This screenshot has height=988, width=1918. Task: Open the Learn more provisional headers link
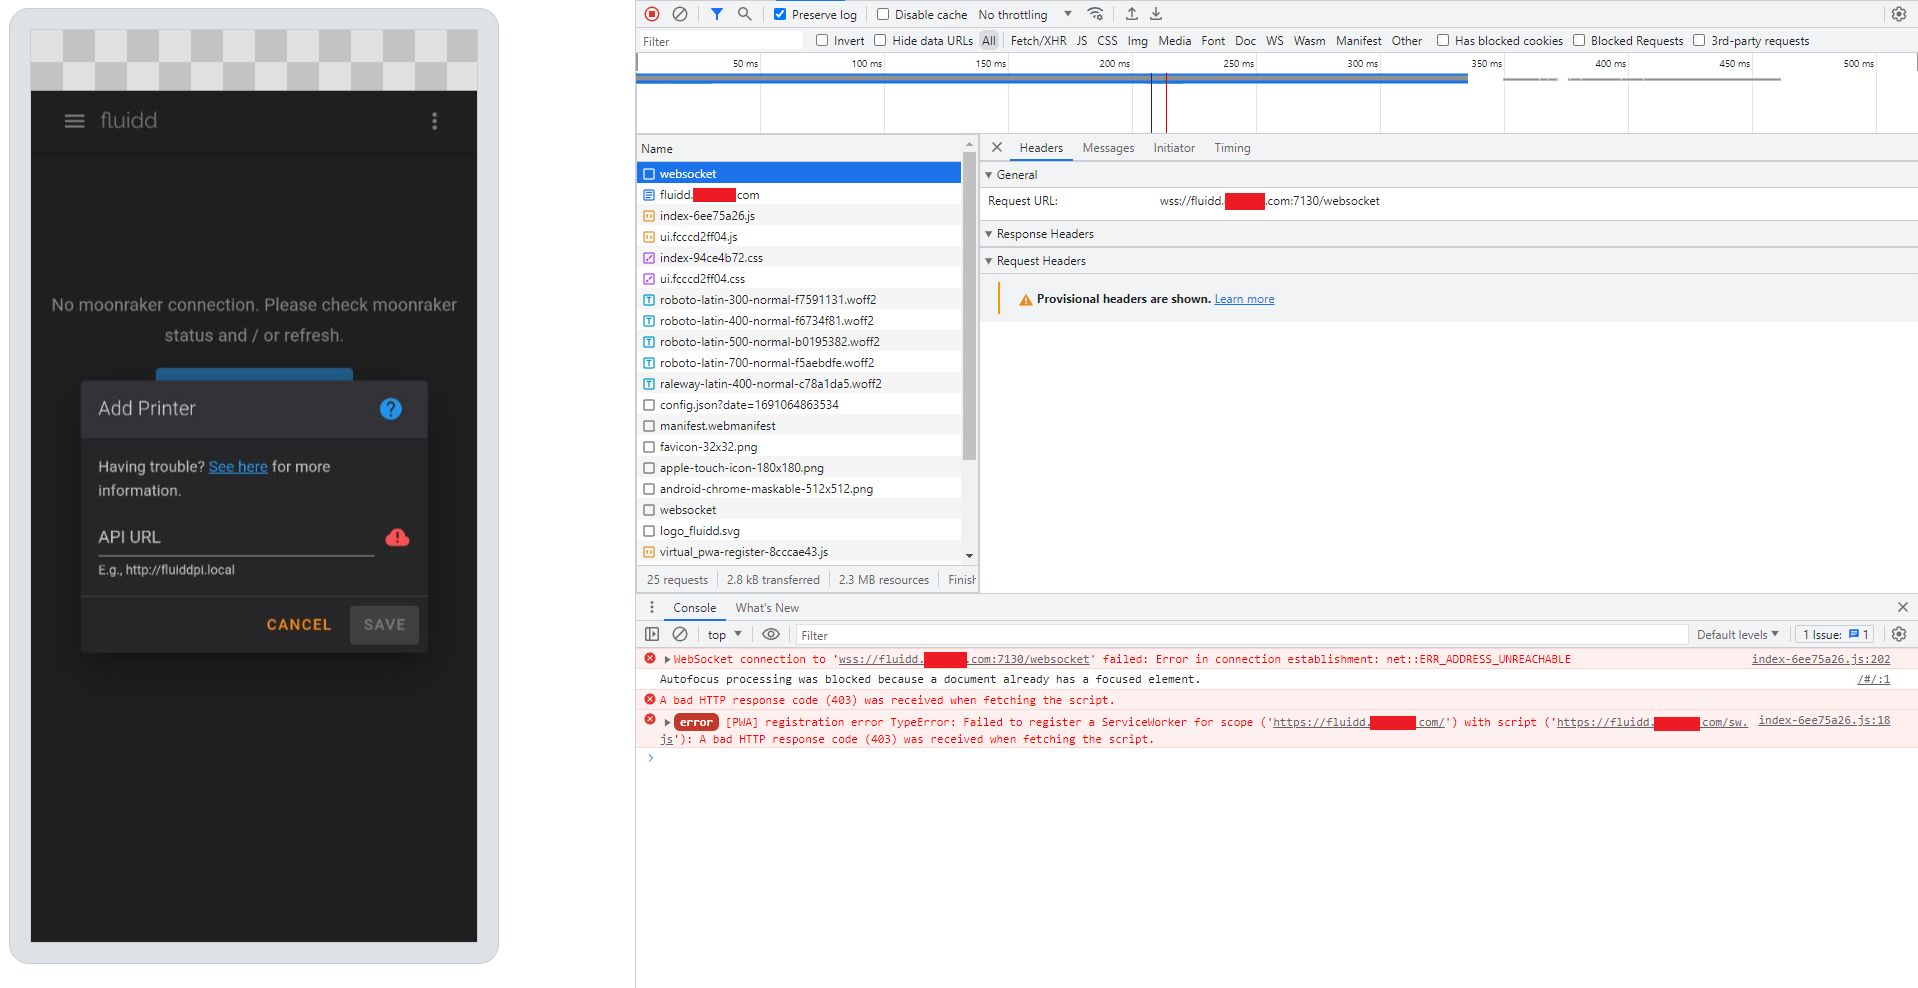click(x=1243, y=298)
